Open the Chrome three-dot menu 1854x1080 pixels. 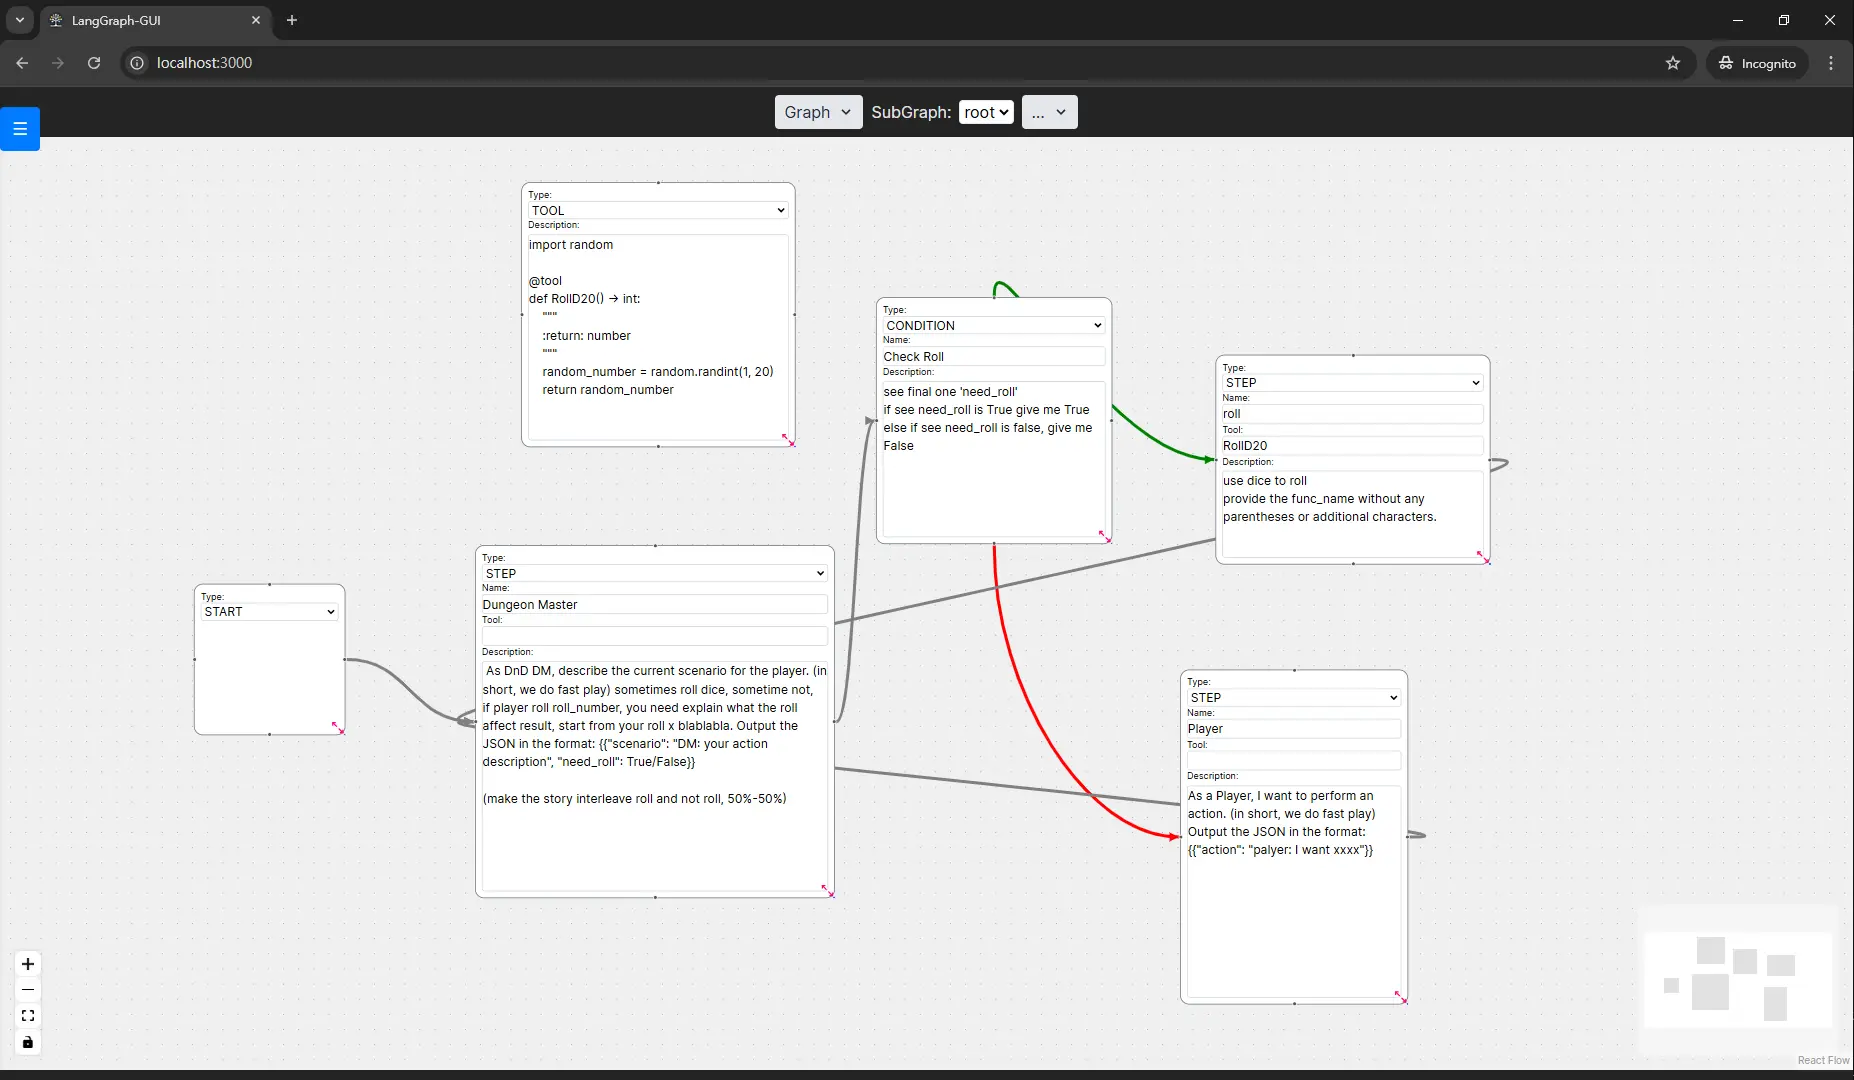click(1831, 63)
